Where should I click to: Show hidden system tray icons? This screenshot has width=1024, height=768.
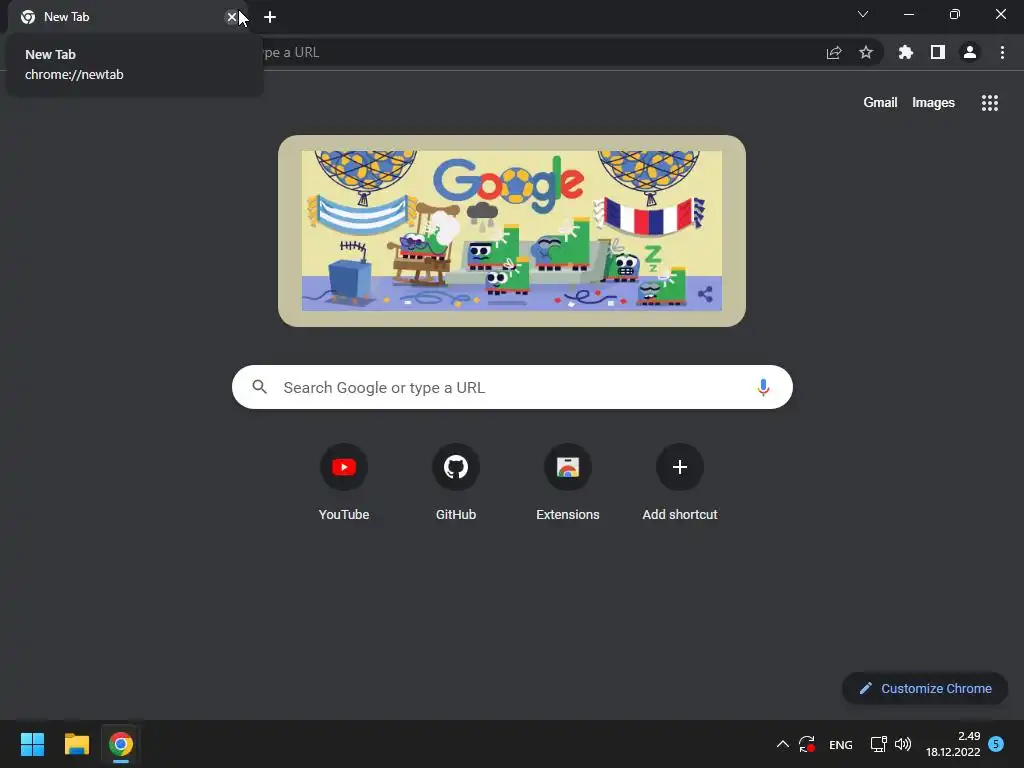(782, 744)
